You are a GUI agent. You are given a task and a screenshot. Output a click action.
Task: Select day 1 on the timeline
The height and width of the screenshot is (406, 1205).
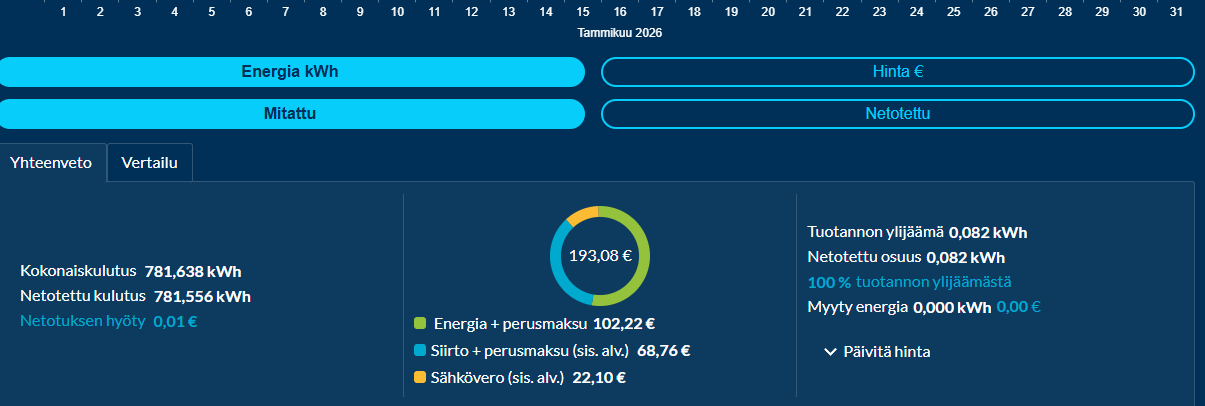point(63,12)
